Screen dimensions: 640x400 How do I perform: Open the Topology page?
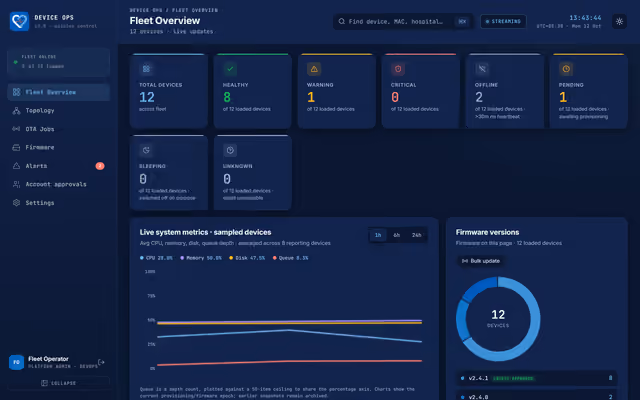point(58,111)
